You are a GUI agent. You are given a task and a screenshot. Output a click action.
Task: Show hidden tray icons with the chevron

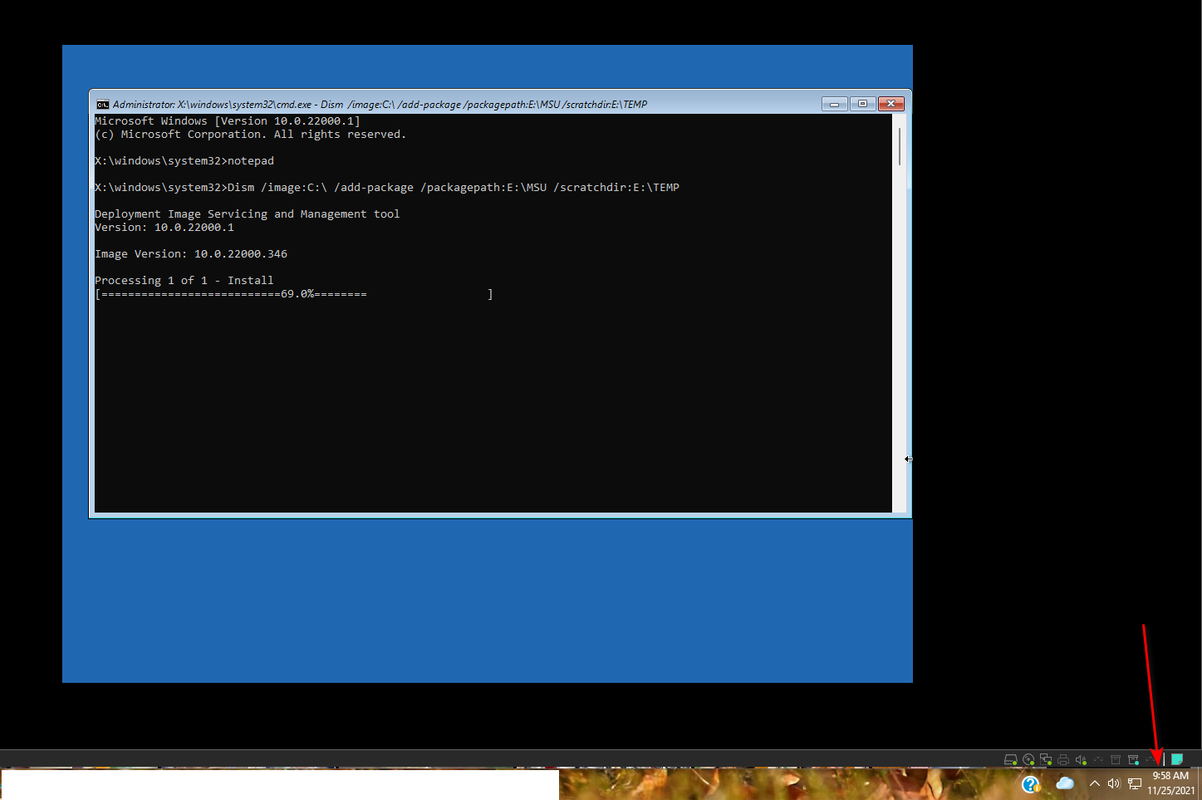(1094, 784)
